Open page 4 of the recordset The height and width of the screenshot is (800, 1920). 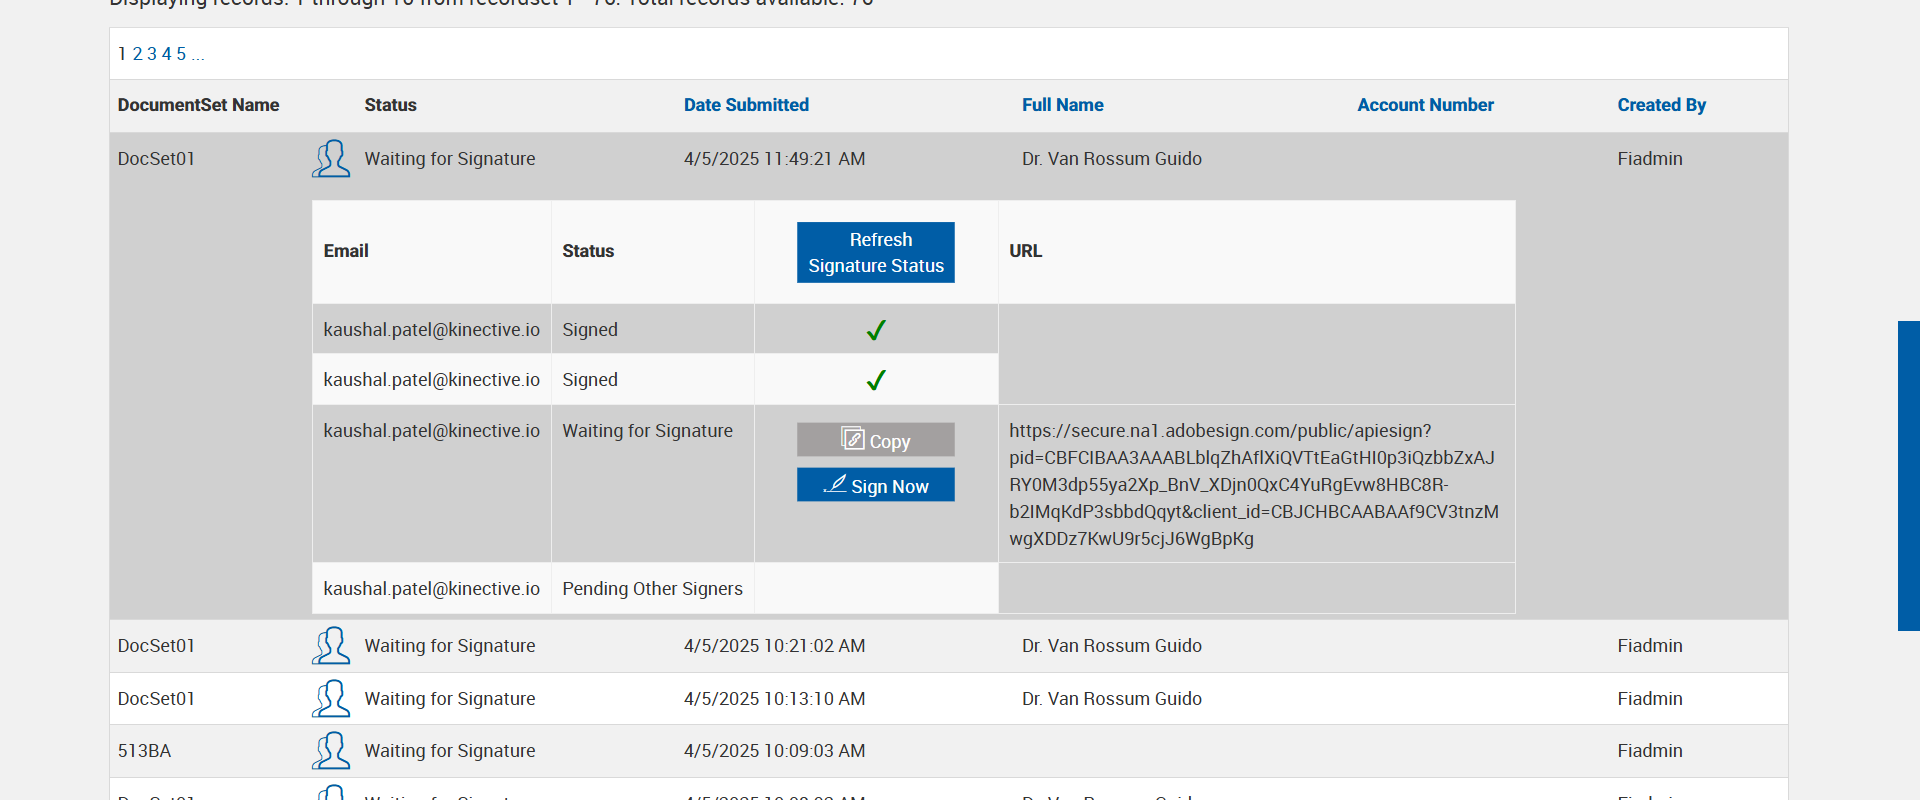pyautogui.click(x=167, y=54)
